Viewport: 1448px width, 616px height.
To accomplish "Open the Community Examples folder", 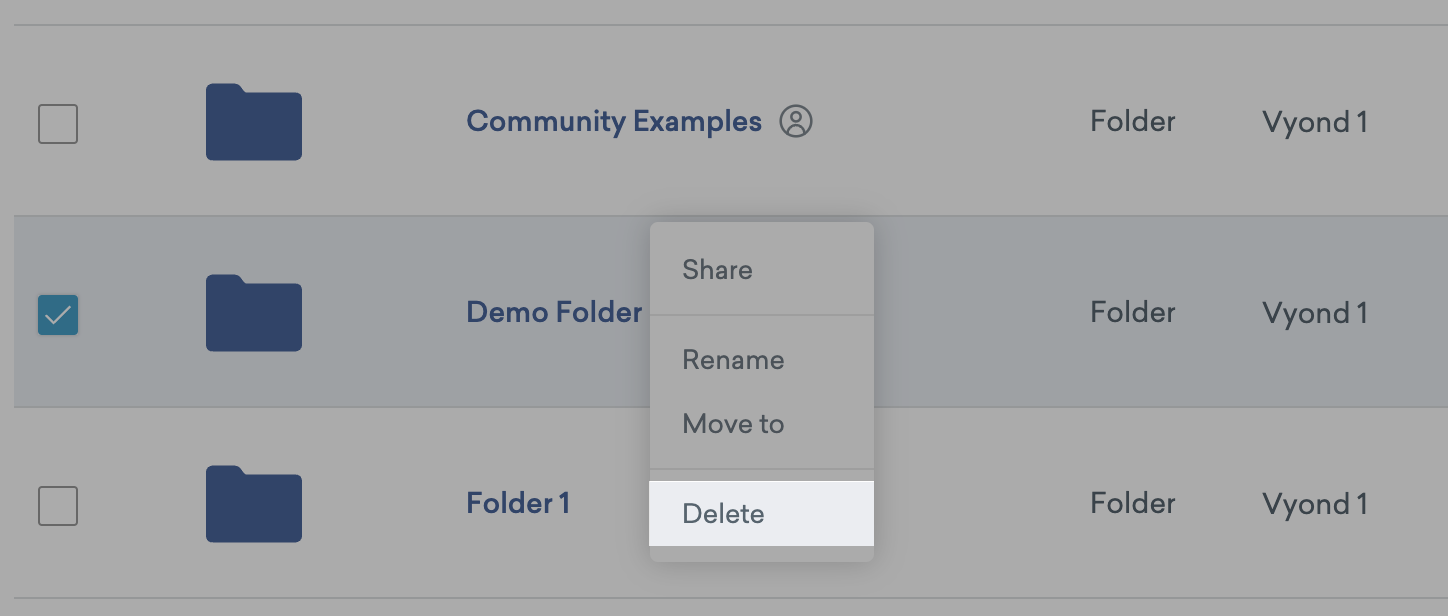I will point(613,120).
